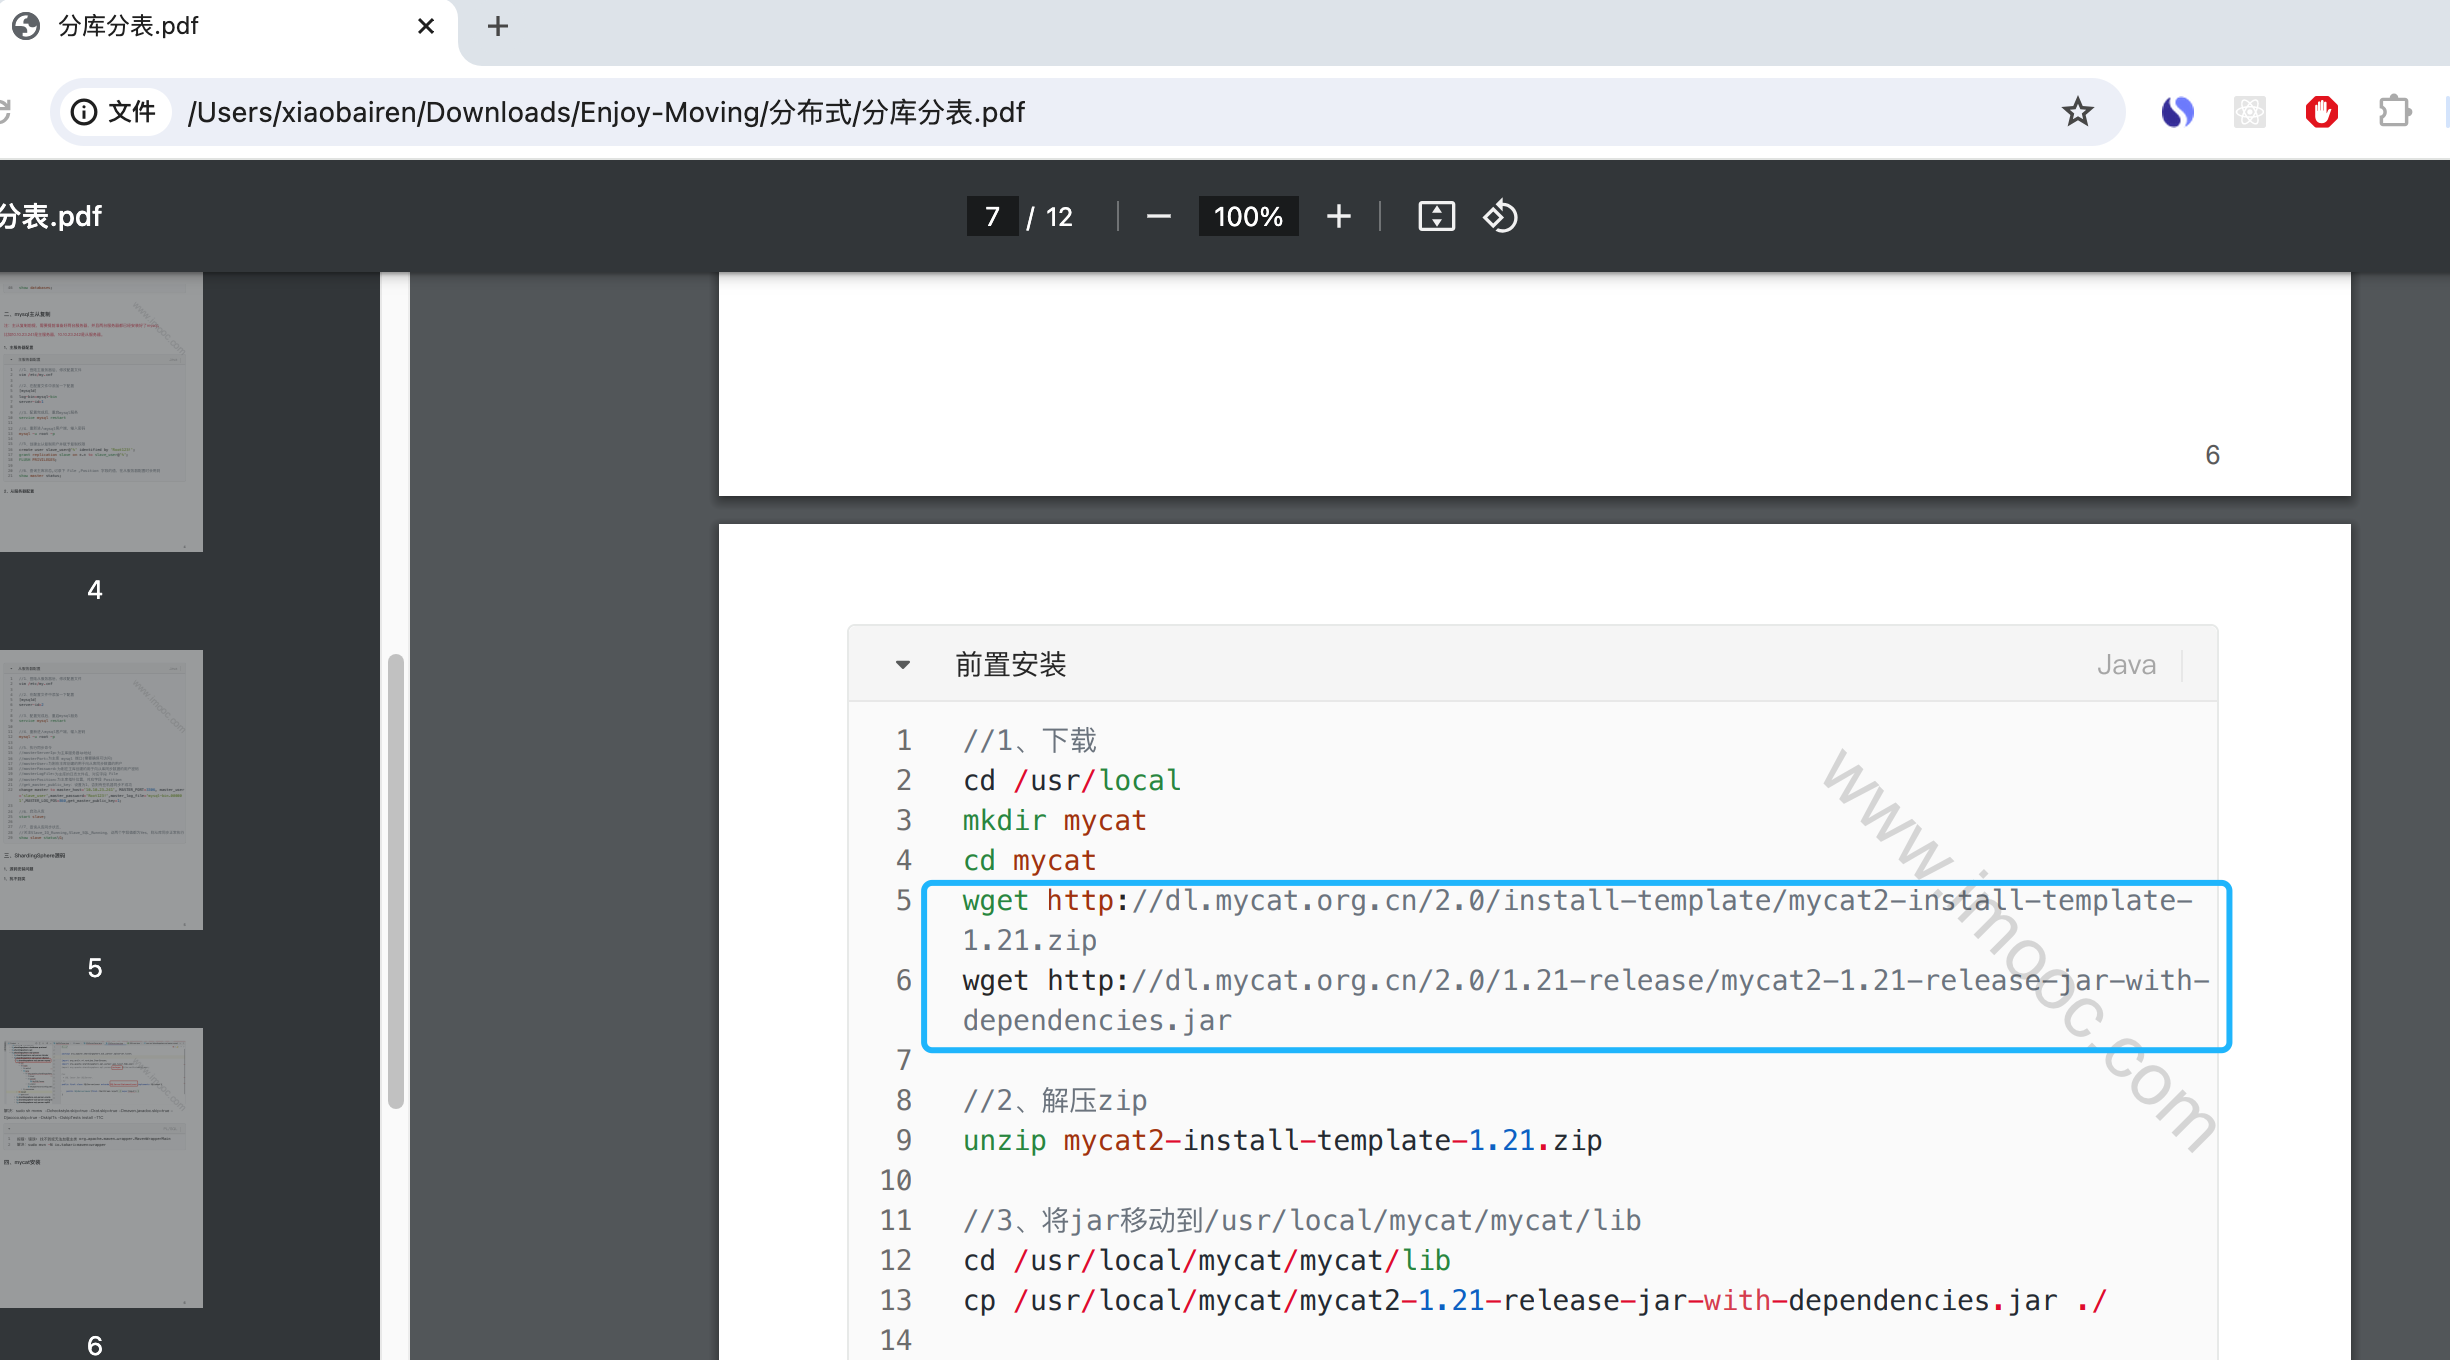Bookmark this page with the star icon

[2077, 112]
